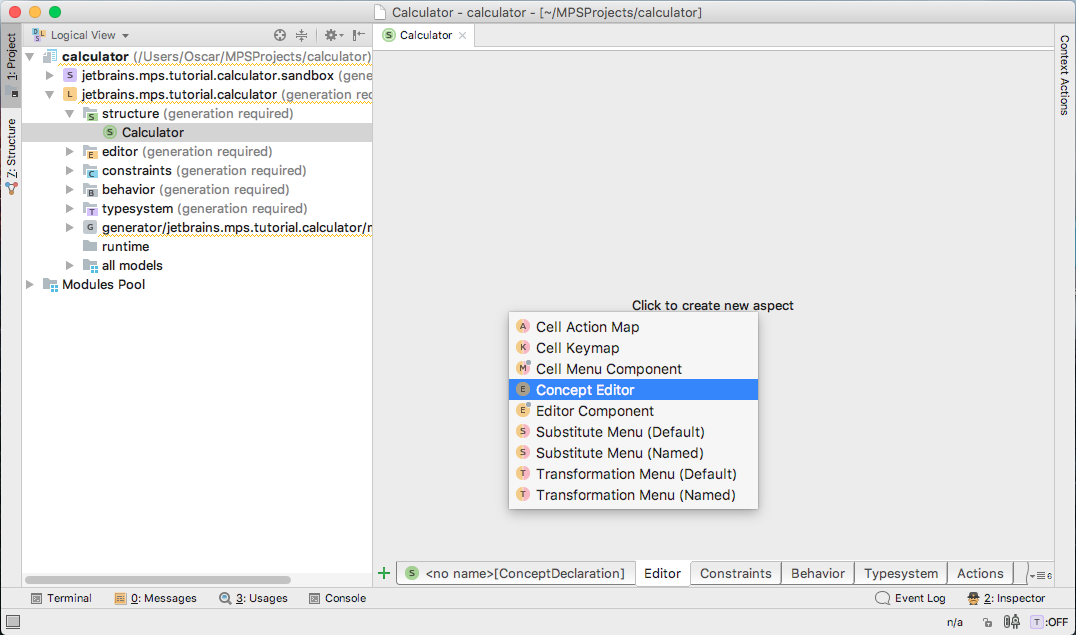Expand the editor aspect tree node

click(x=69, y=151)
